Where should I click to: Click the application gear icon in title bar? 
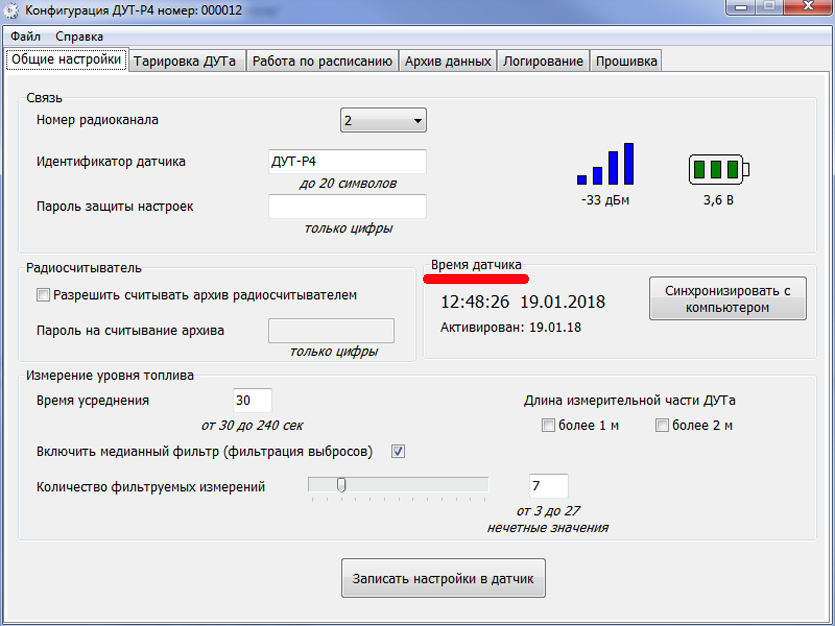(x=11, y=11)
